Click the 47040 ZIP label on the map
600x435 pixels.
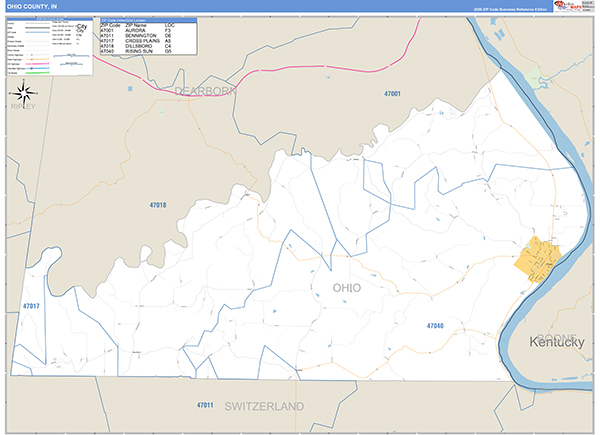(435, 326)
